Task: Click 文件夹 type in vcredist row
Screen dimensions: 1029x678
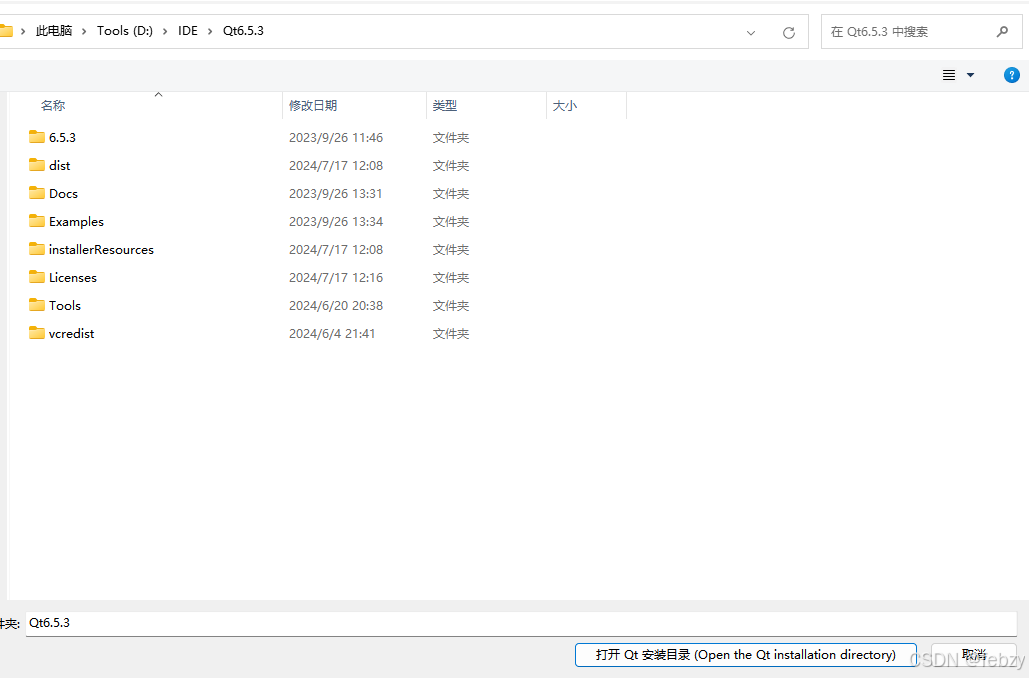Action: tap(451, 333)
